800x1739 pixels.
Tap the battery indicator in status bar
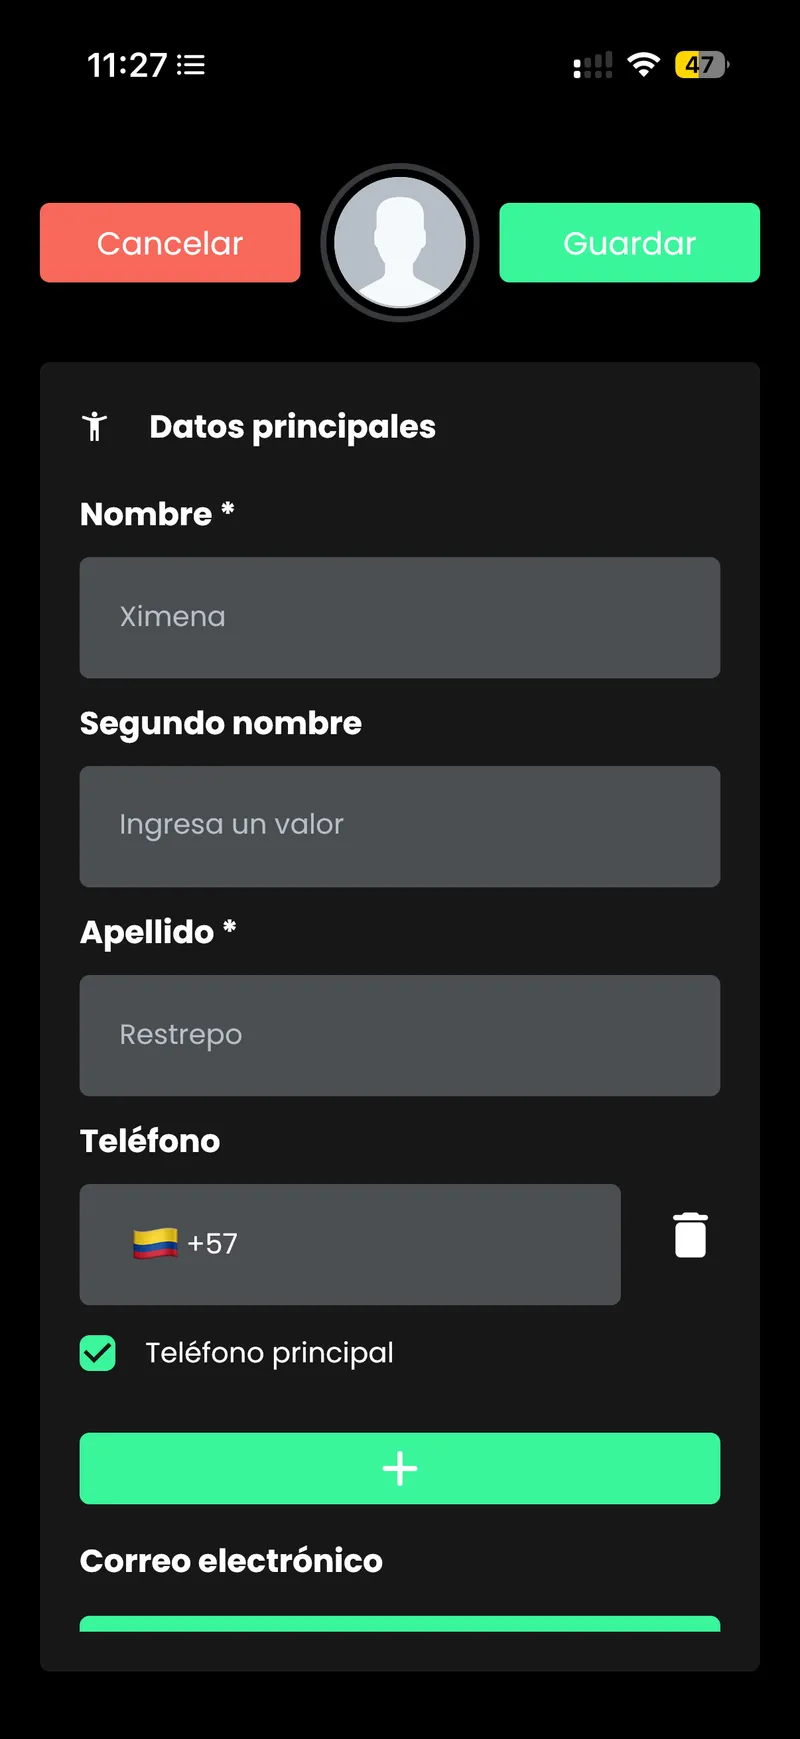coord(702,65)
